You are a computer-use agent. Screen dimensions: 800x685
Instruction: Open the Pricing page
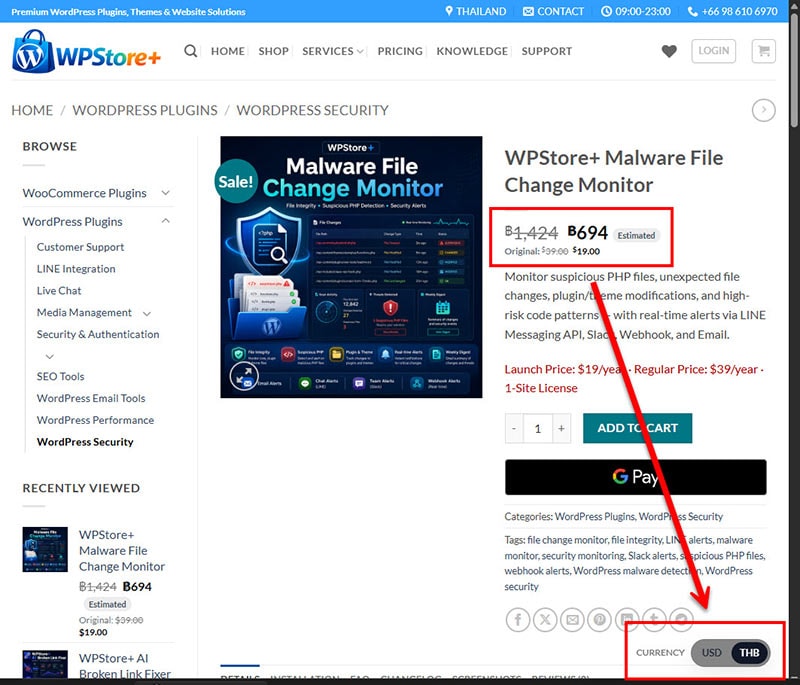(x=400, y=51)
